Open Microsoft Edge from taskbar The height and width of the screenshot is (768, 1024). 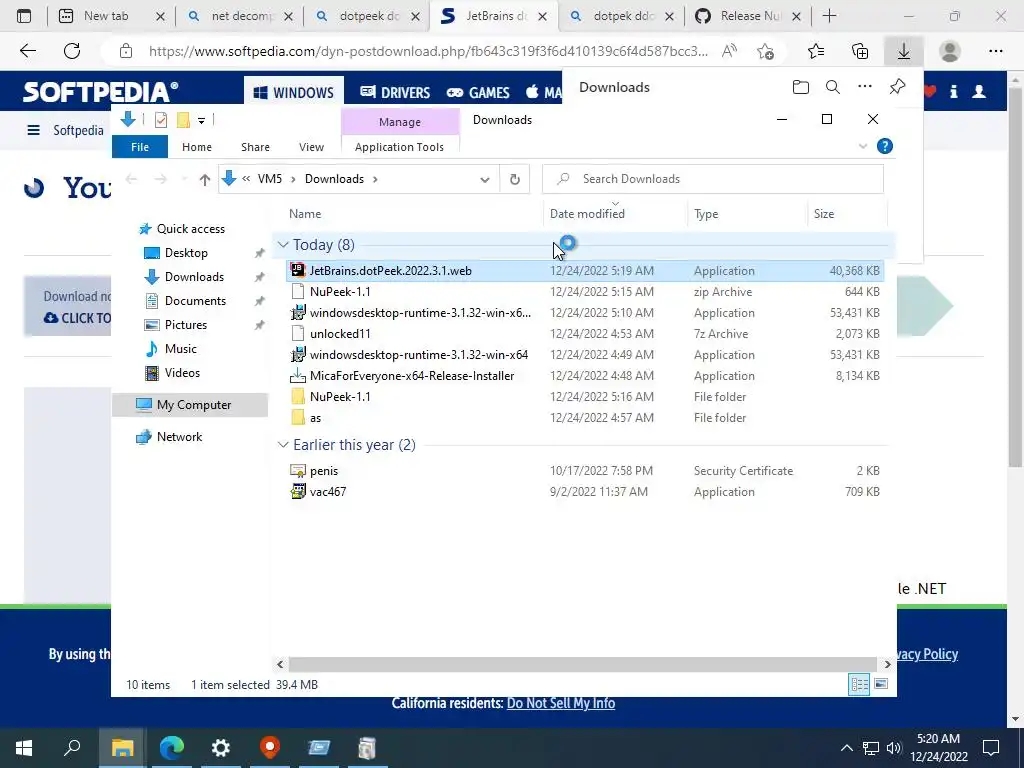click(172, 748)
